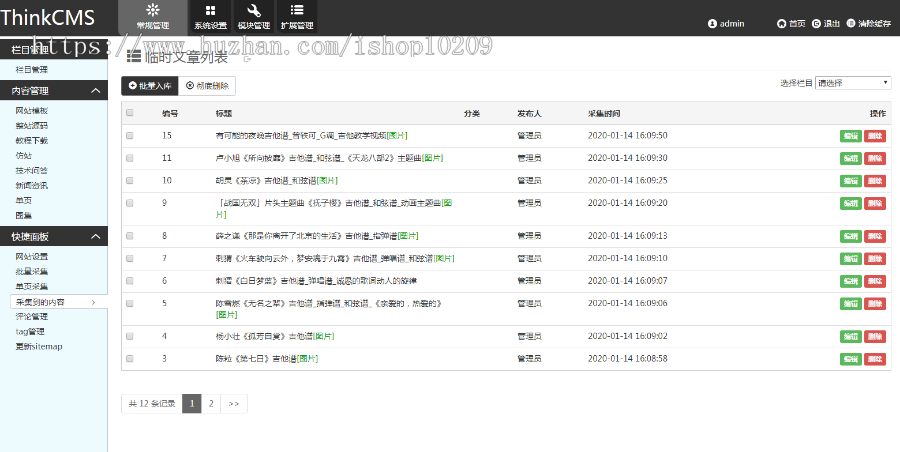900x452 pixels.
Task: Open the 请选择 column dropdown
Action: click(x=853, y=83)
